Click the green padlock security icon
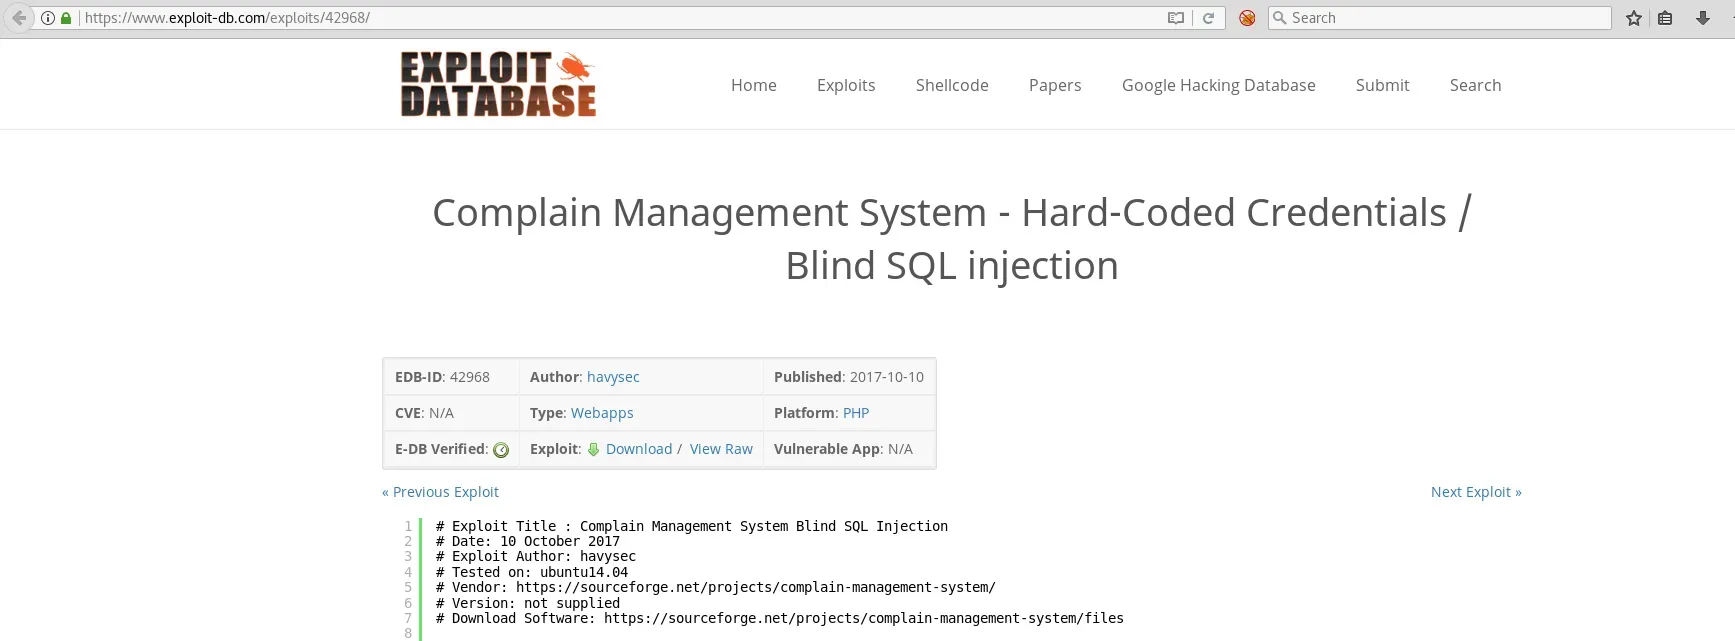 [66, 18]
